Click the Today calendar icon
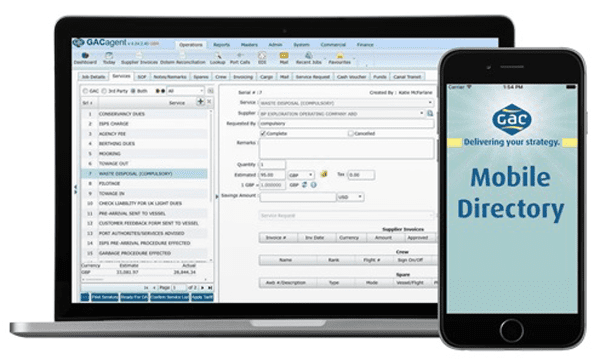600x360 pixels. pyautogui.click(x=109, y=56)
